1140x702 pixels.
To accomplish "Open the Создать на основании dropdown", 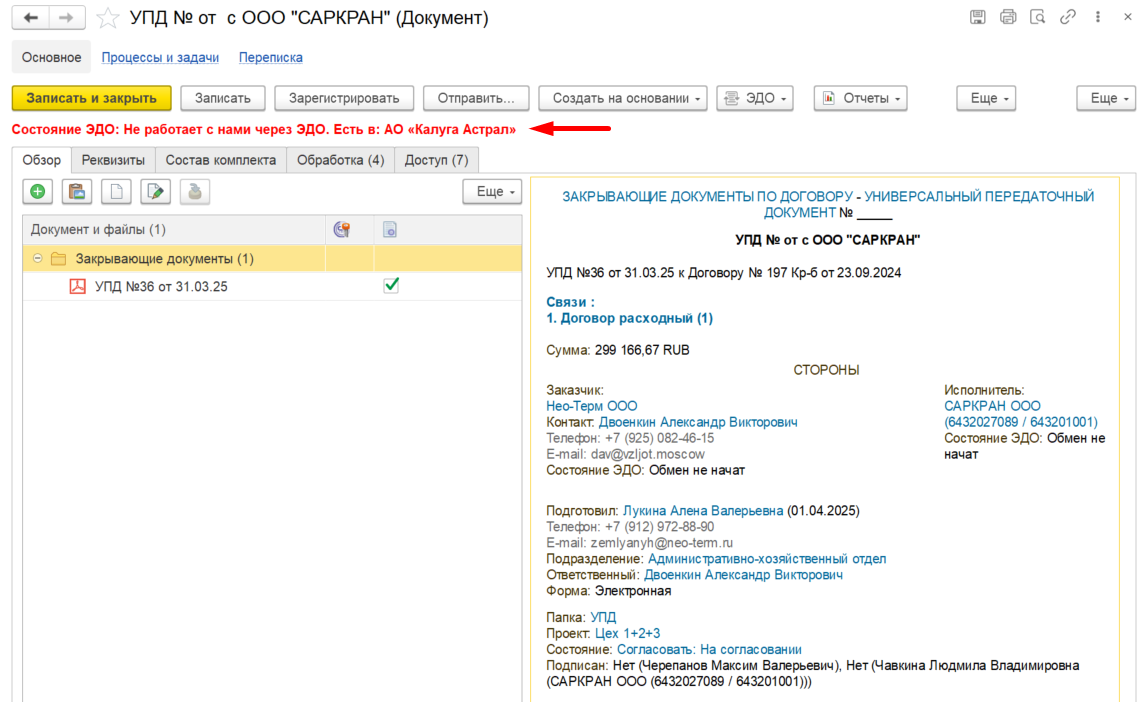I will click(x=622, y=98).
